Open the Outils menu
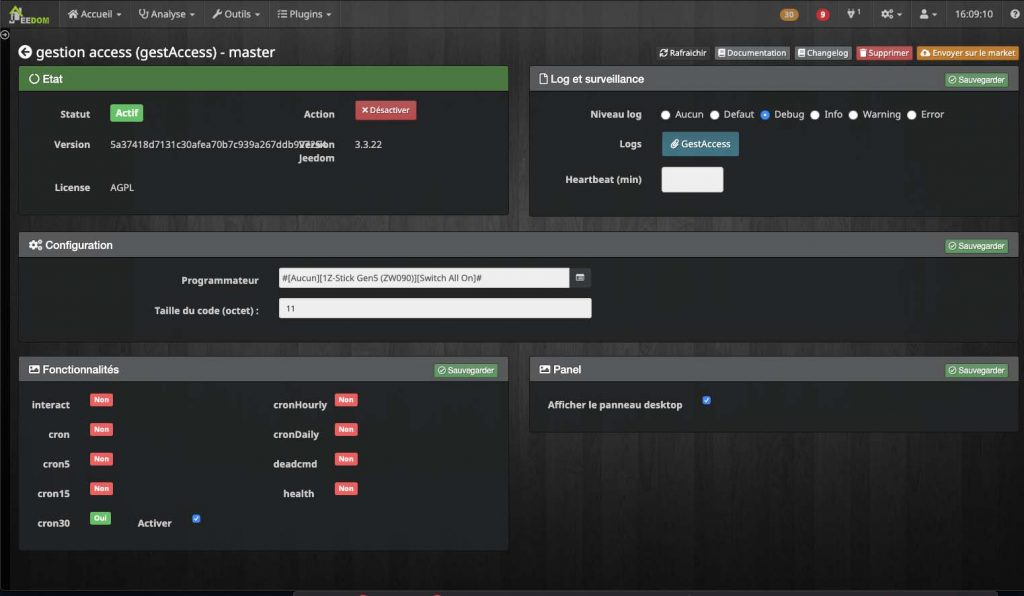 (236, 15)
